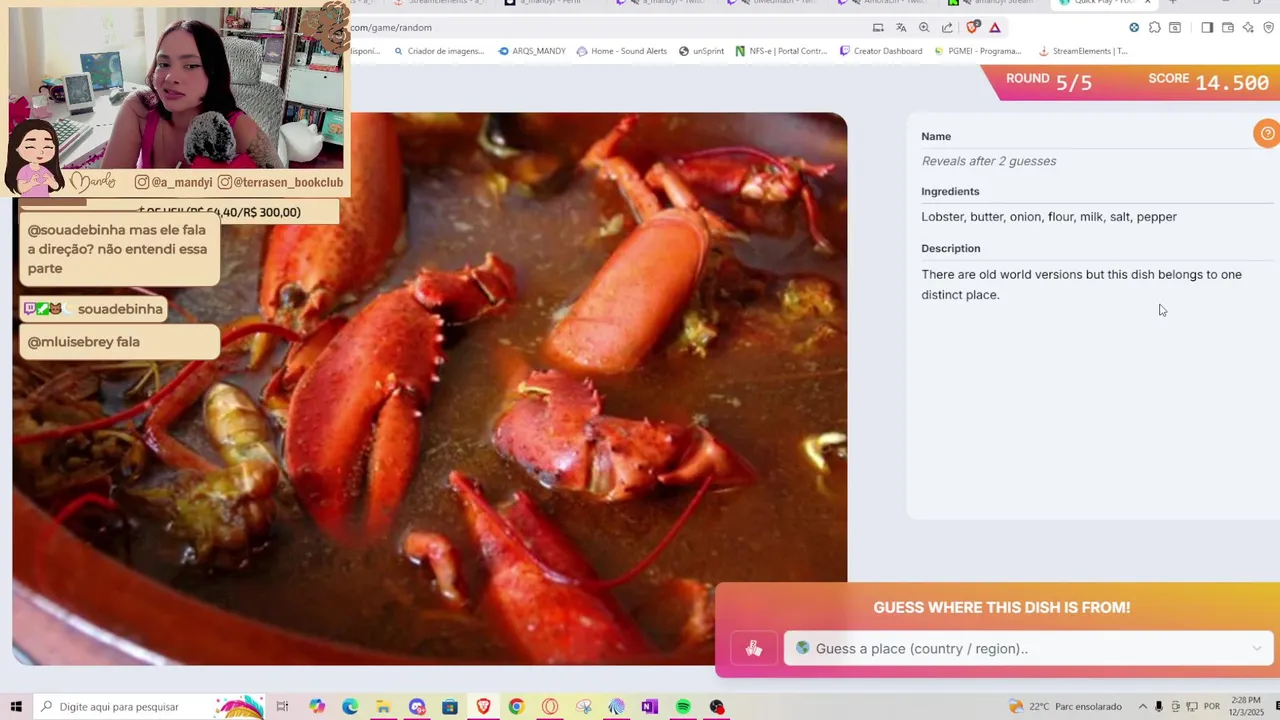Click the install app icon in address bar
1280x720 pixels.
click(x=878, y=28)
